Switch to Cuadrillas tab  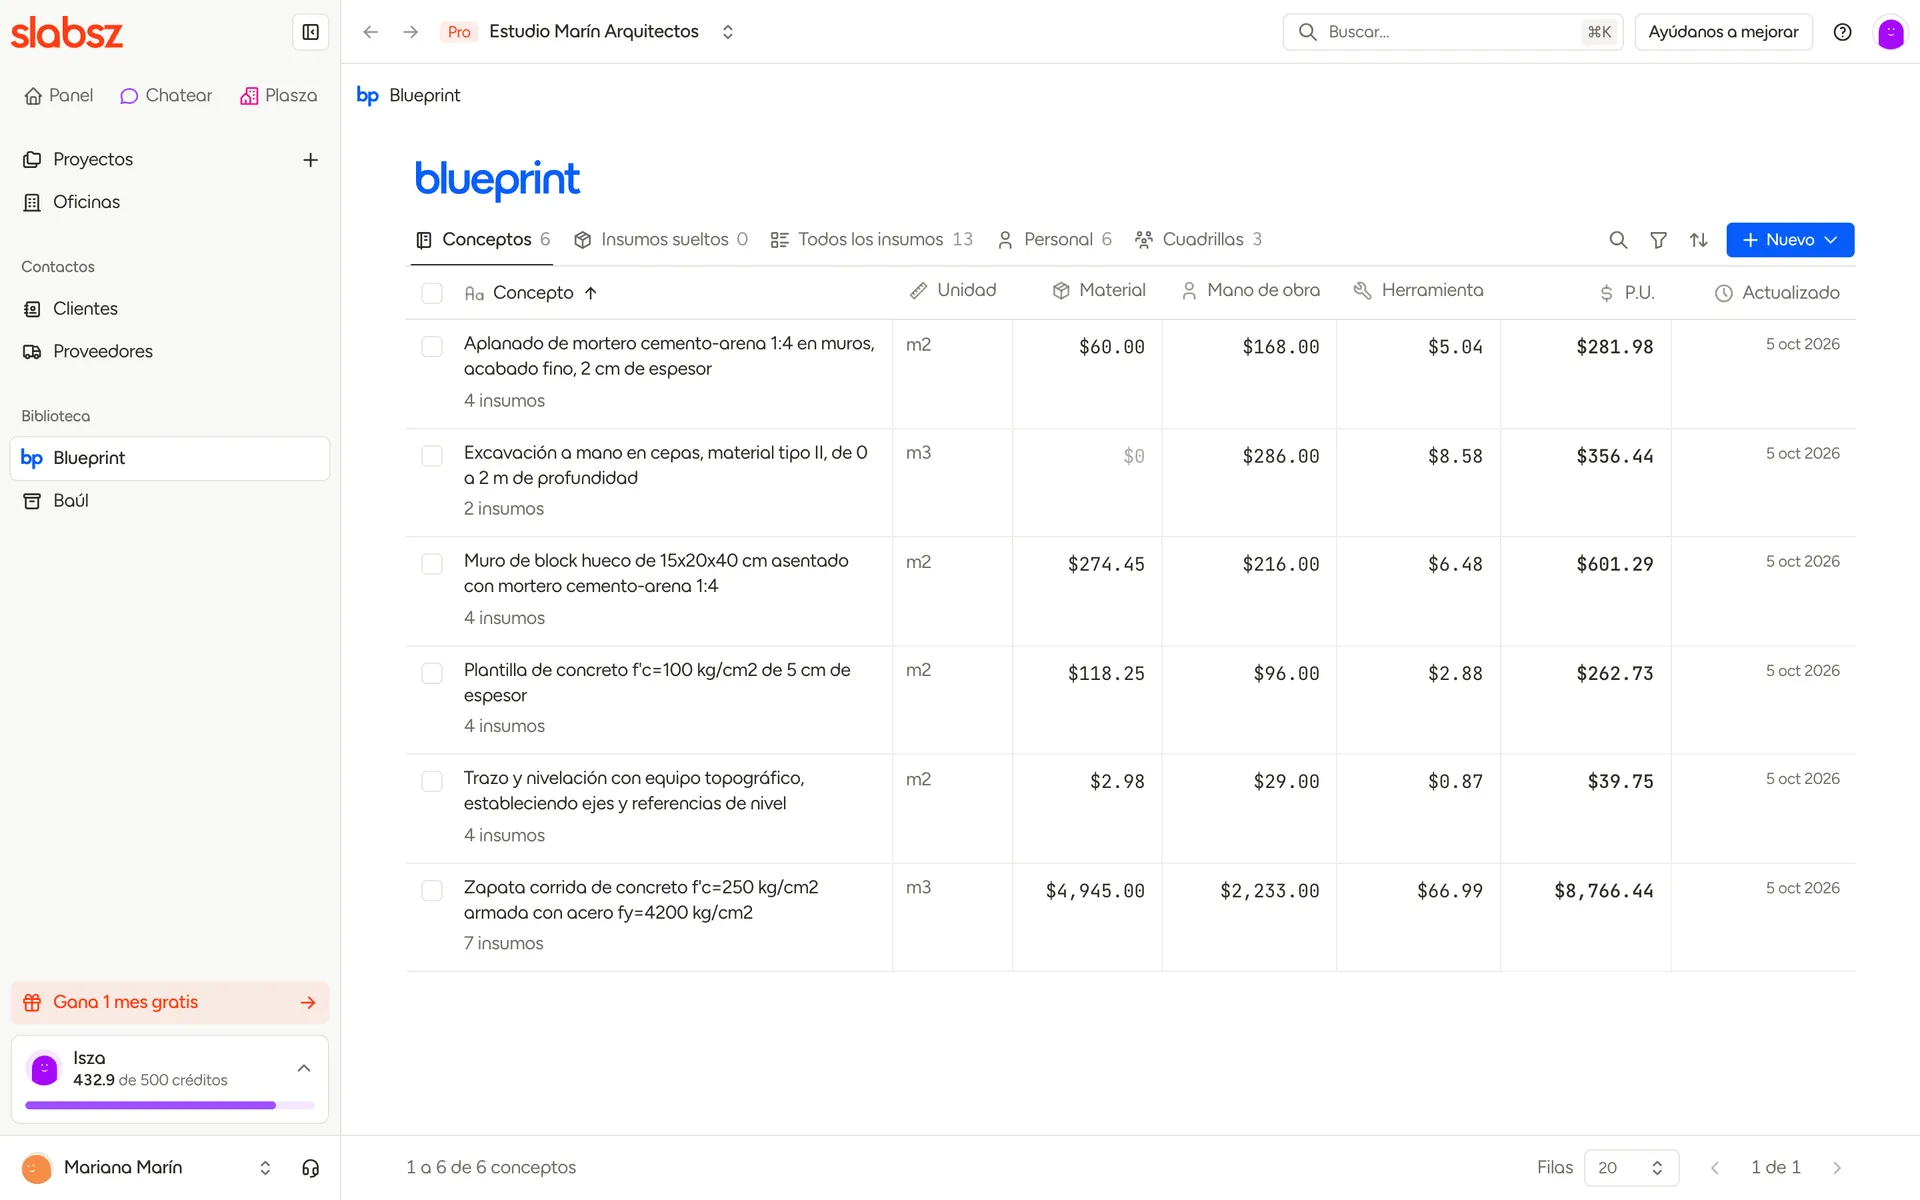[1199, 240]
